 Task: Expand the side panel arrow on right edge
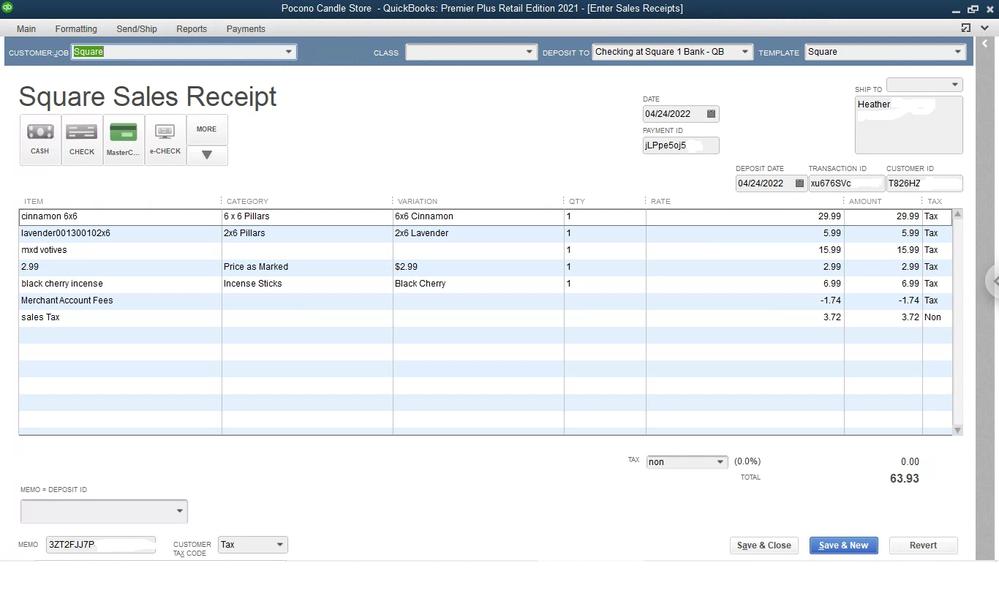992,280
